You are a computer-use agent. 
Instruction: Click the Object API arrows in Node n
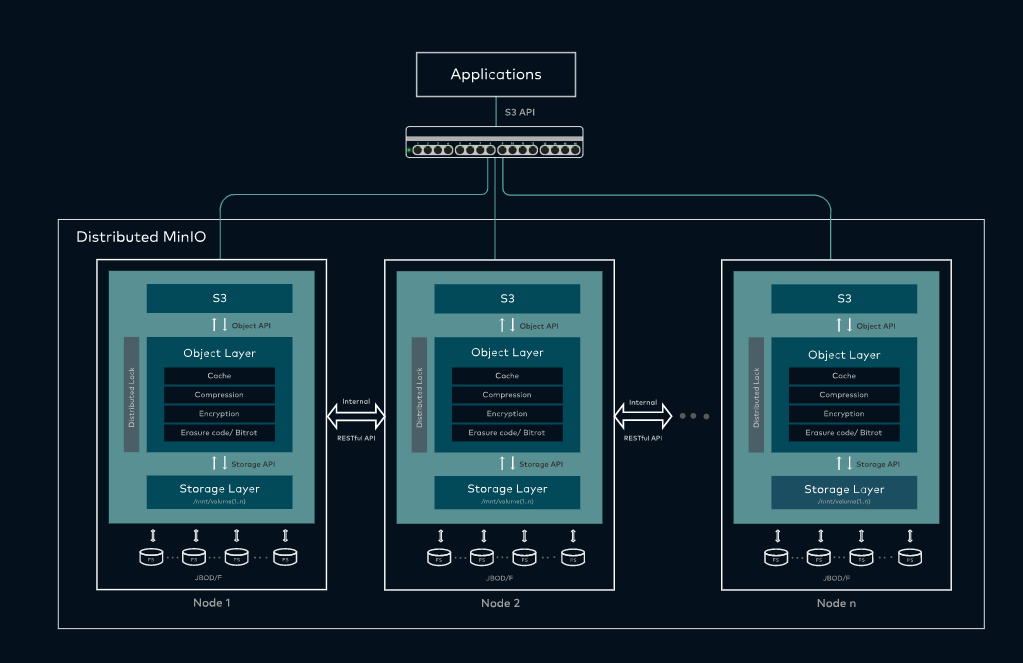pos(844,325)
